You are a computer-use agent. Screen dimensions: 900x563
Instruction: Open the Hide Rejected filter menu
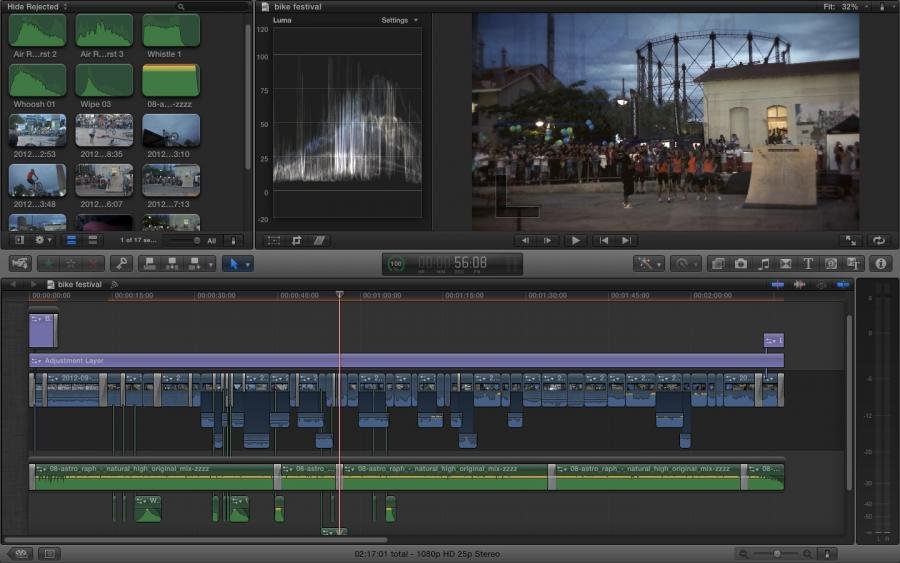[x=37, y=7]
